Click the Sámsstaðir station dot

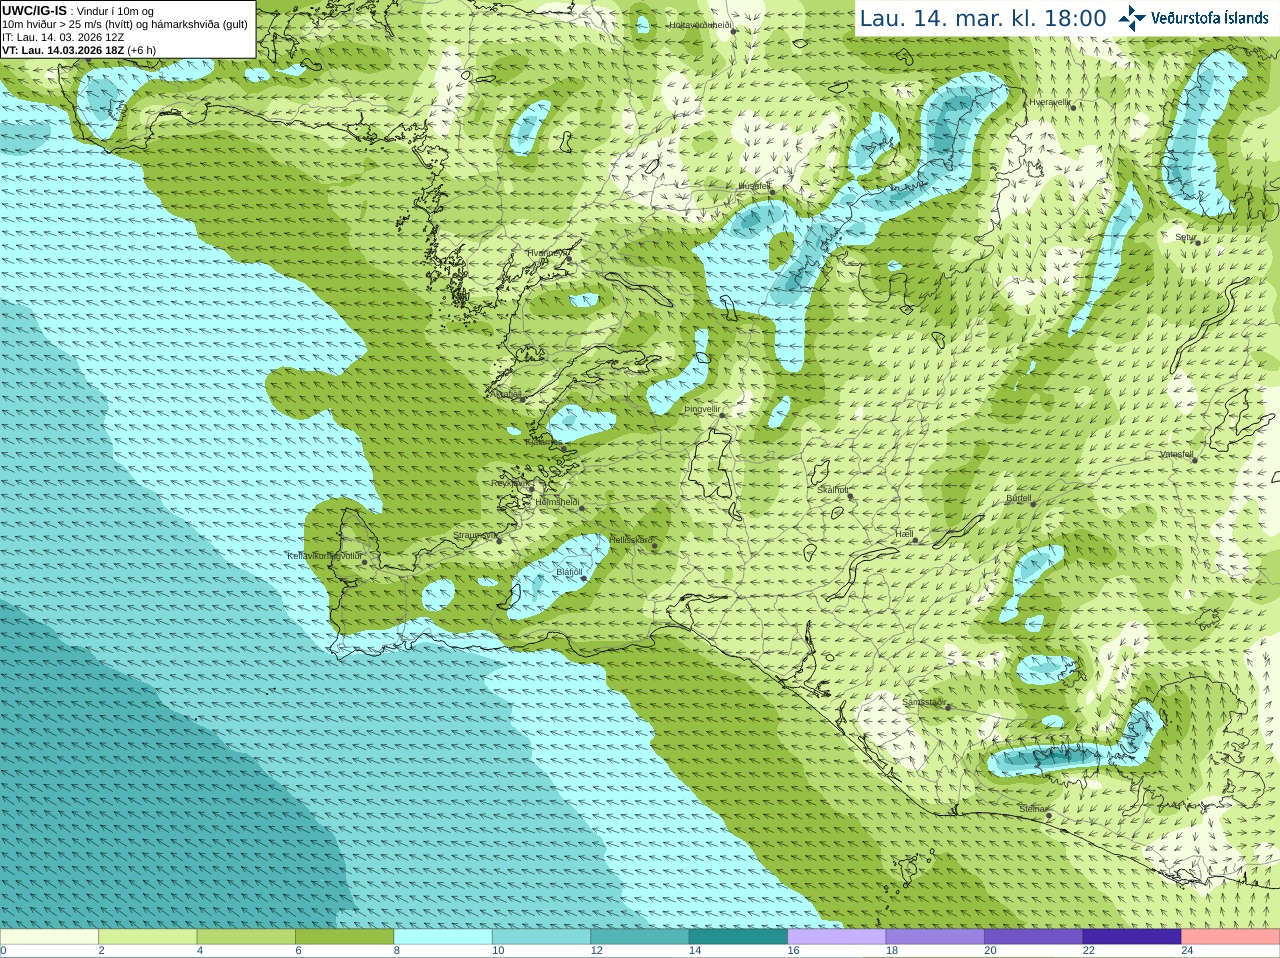click(948, 706)
